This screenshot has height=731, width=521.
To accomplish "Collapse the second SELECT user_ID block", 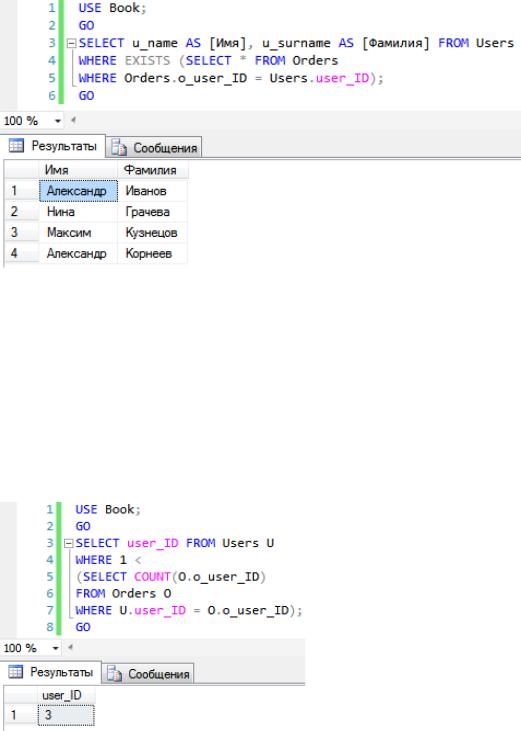I will click(69, 544).
